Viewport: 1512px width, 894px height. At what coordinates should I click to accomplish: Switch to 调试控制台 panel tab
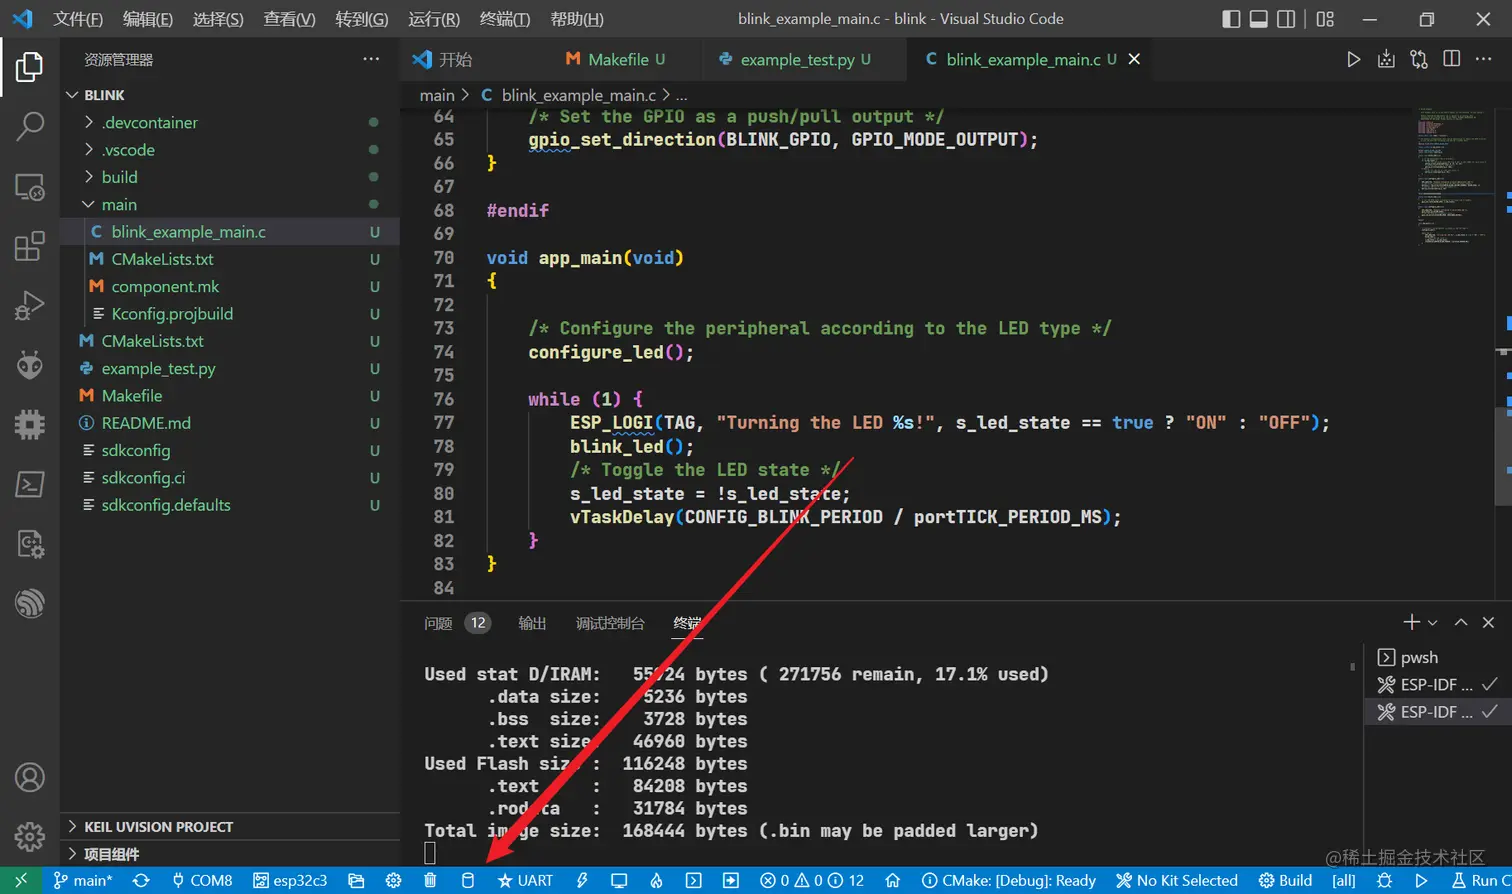coord(610,623)
